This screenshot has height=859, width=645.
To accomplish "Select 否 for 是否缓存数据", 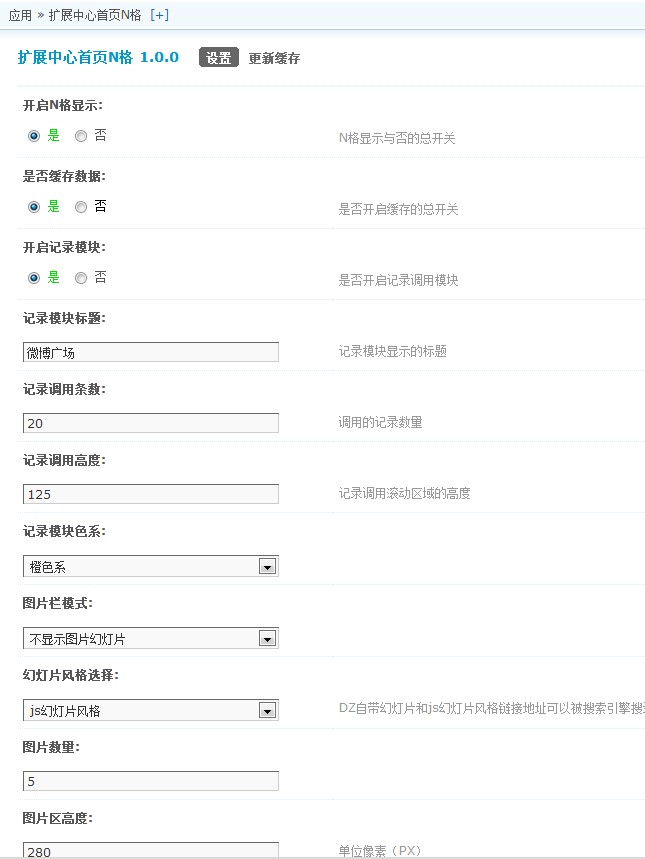I will pyautogui.click(x=81, y=207).
